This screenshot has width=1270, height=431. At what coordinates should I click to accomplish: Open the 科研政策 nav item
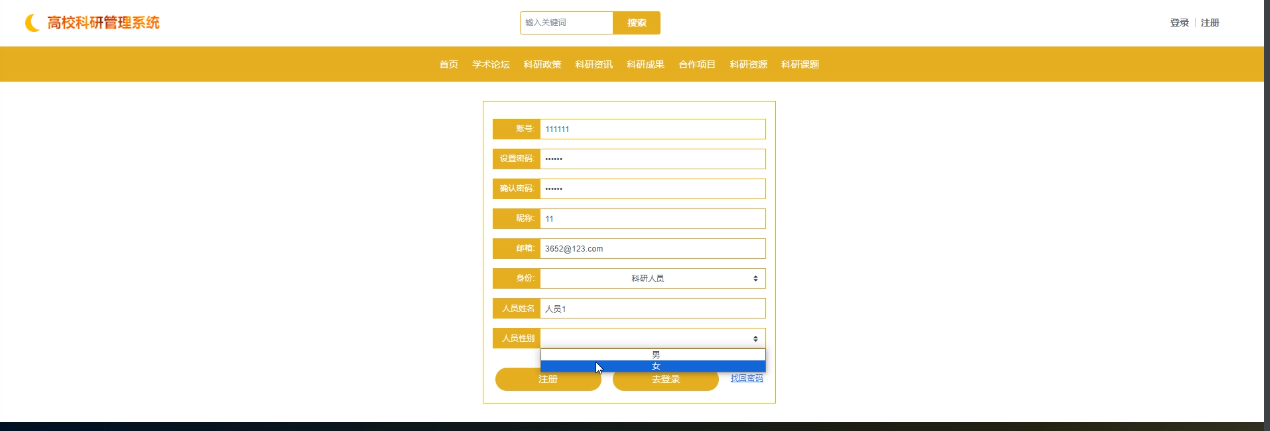[542, 64]
